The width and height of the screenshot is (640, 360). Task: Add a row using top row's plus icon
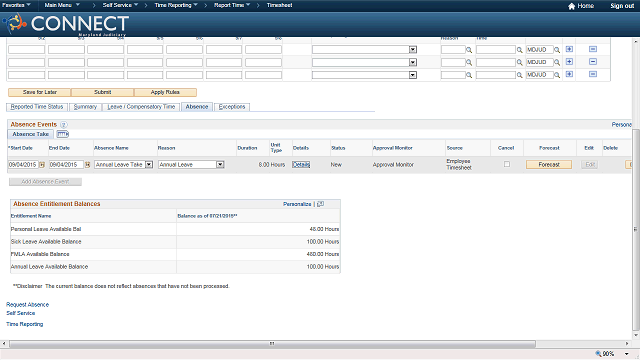pos(569,49)
